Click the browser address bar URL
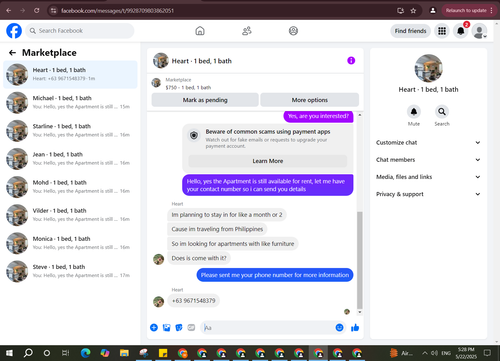The width and height of the screenshot is (500, 361). click(117, 11)
